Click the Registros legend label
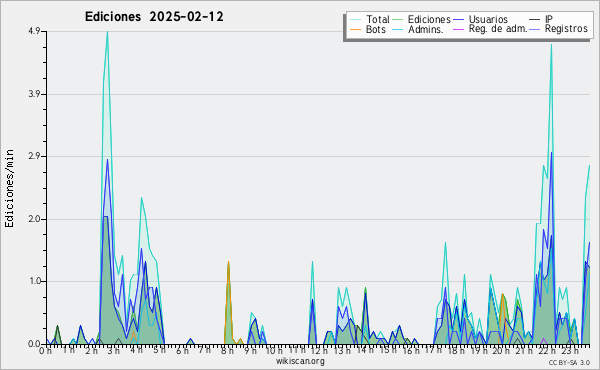Image resolution: width=600 pixels, height=370 pixels. click(566, 29)
